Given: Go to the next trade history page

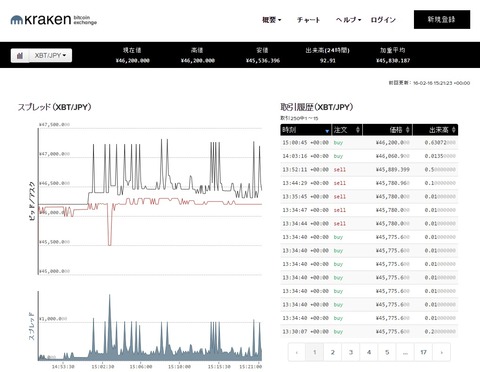Looking at the screenshot, I should pyautogui.click(x=442, y=352).
